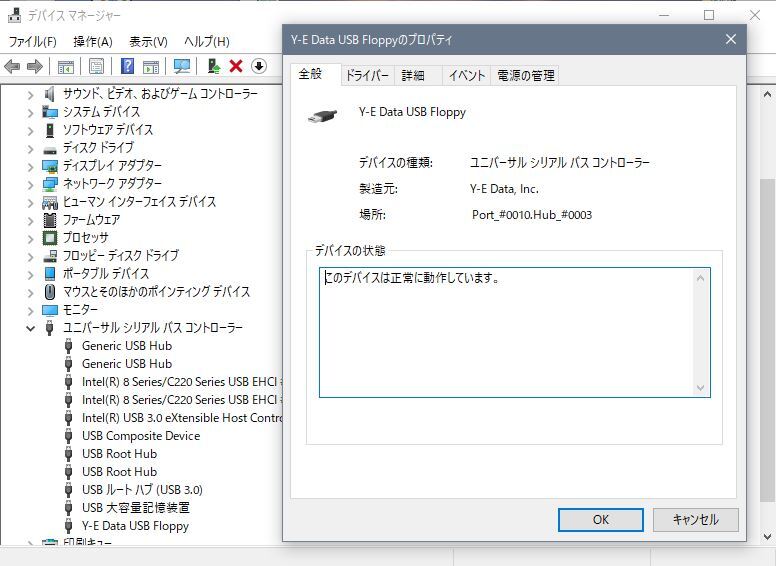
Task: Click the scan for hardware changes monitor icon
Action: 182,66
